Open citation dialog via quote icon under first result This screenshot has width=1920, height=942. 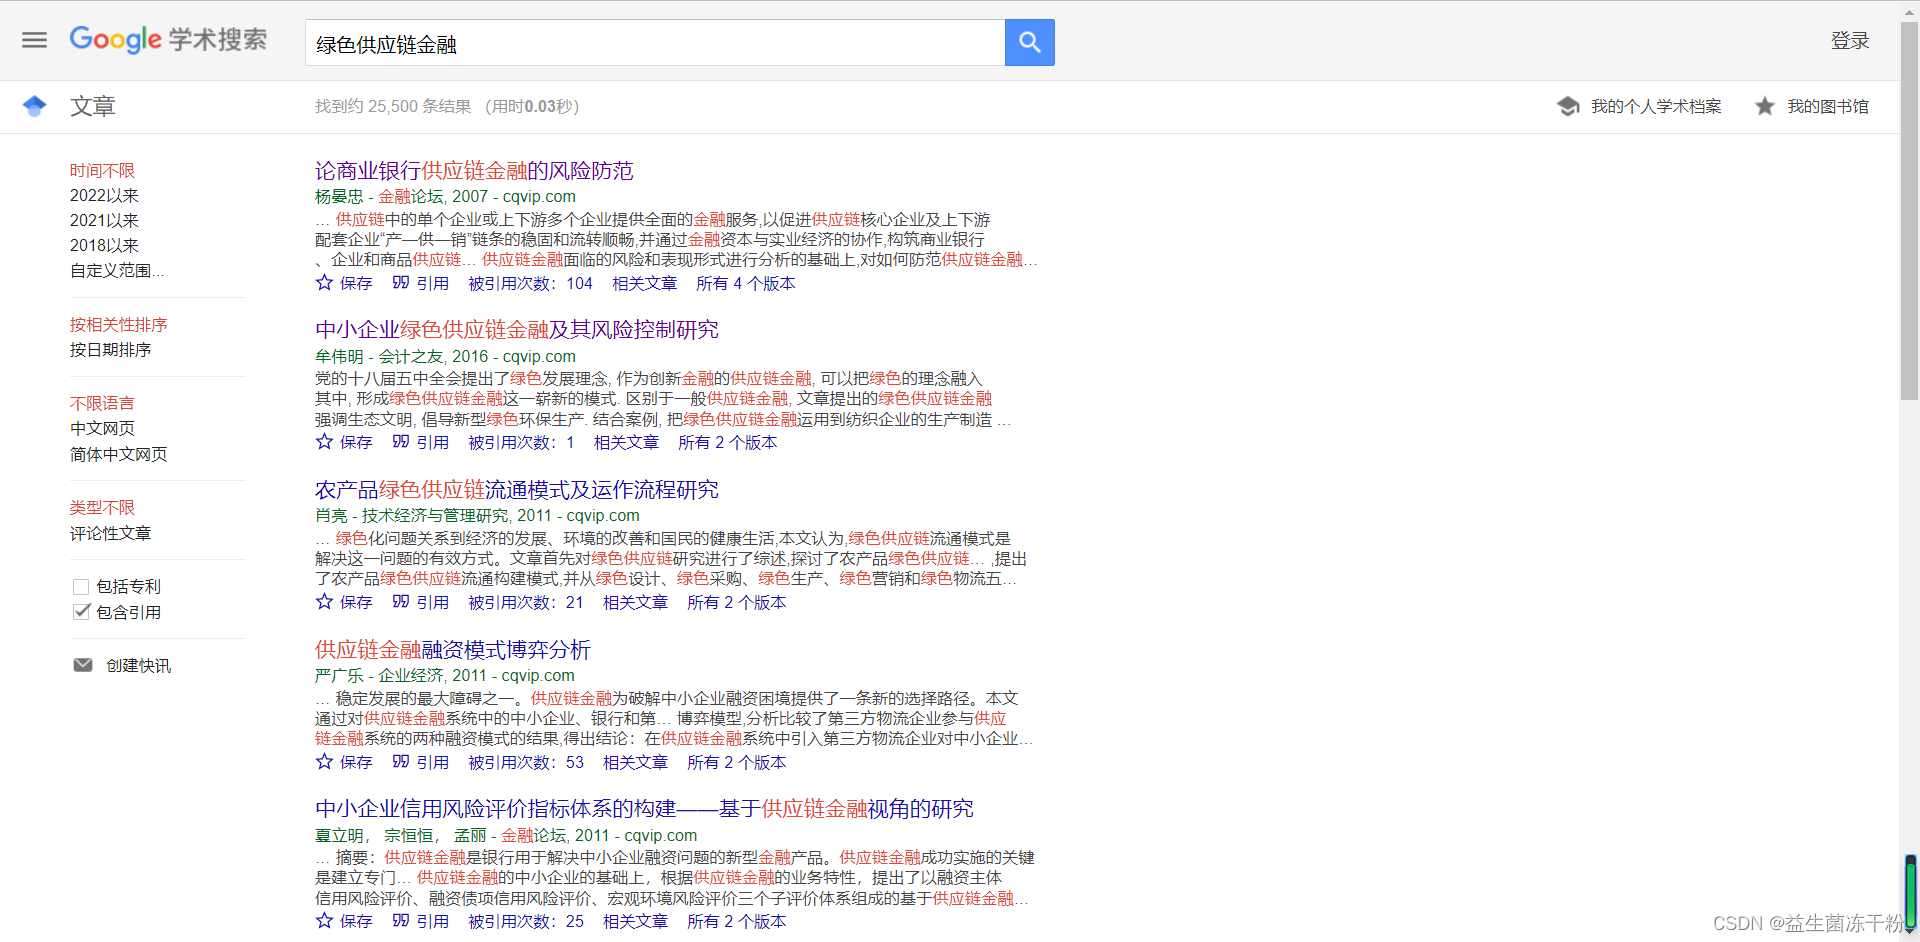point(400,283)
